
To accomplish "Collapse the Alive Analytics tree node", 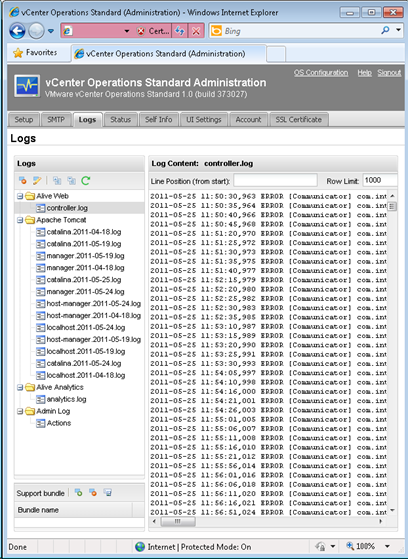I will tap(20, 387).
